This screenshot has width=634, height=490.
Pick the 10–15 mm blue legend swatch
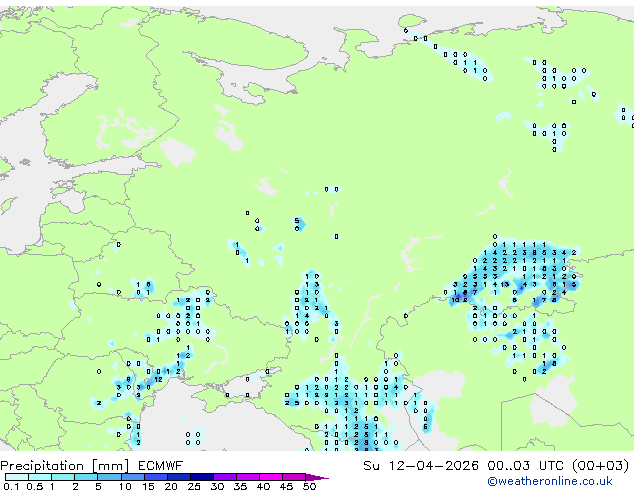click(133, 477)
